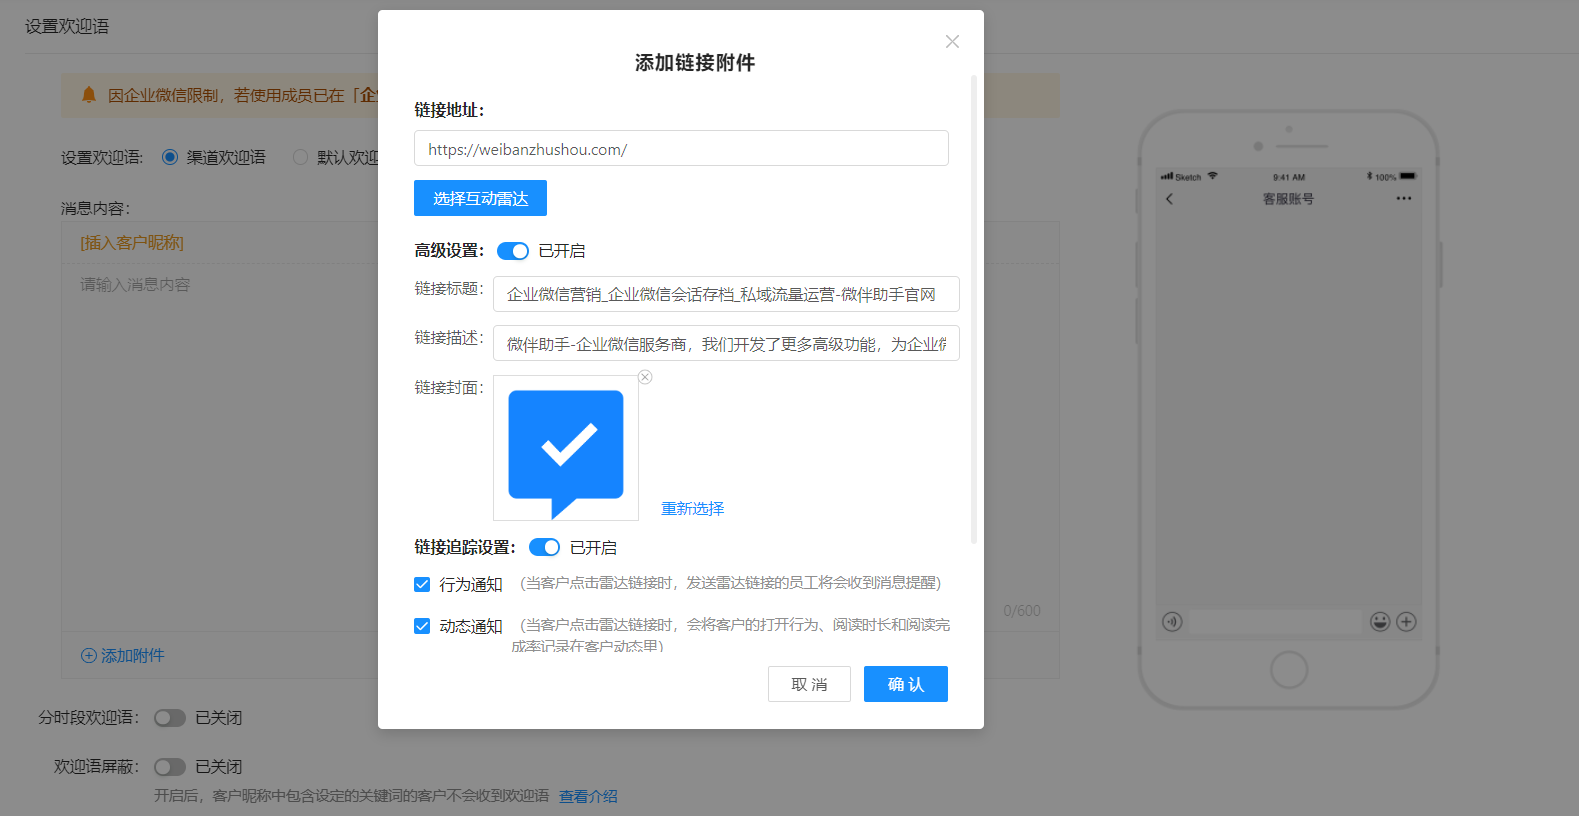Enable the 分时段欢迎语 toggle

(170, 718)
